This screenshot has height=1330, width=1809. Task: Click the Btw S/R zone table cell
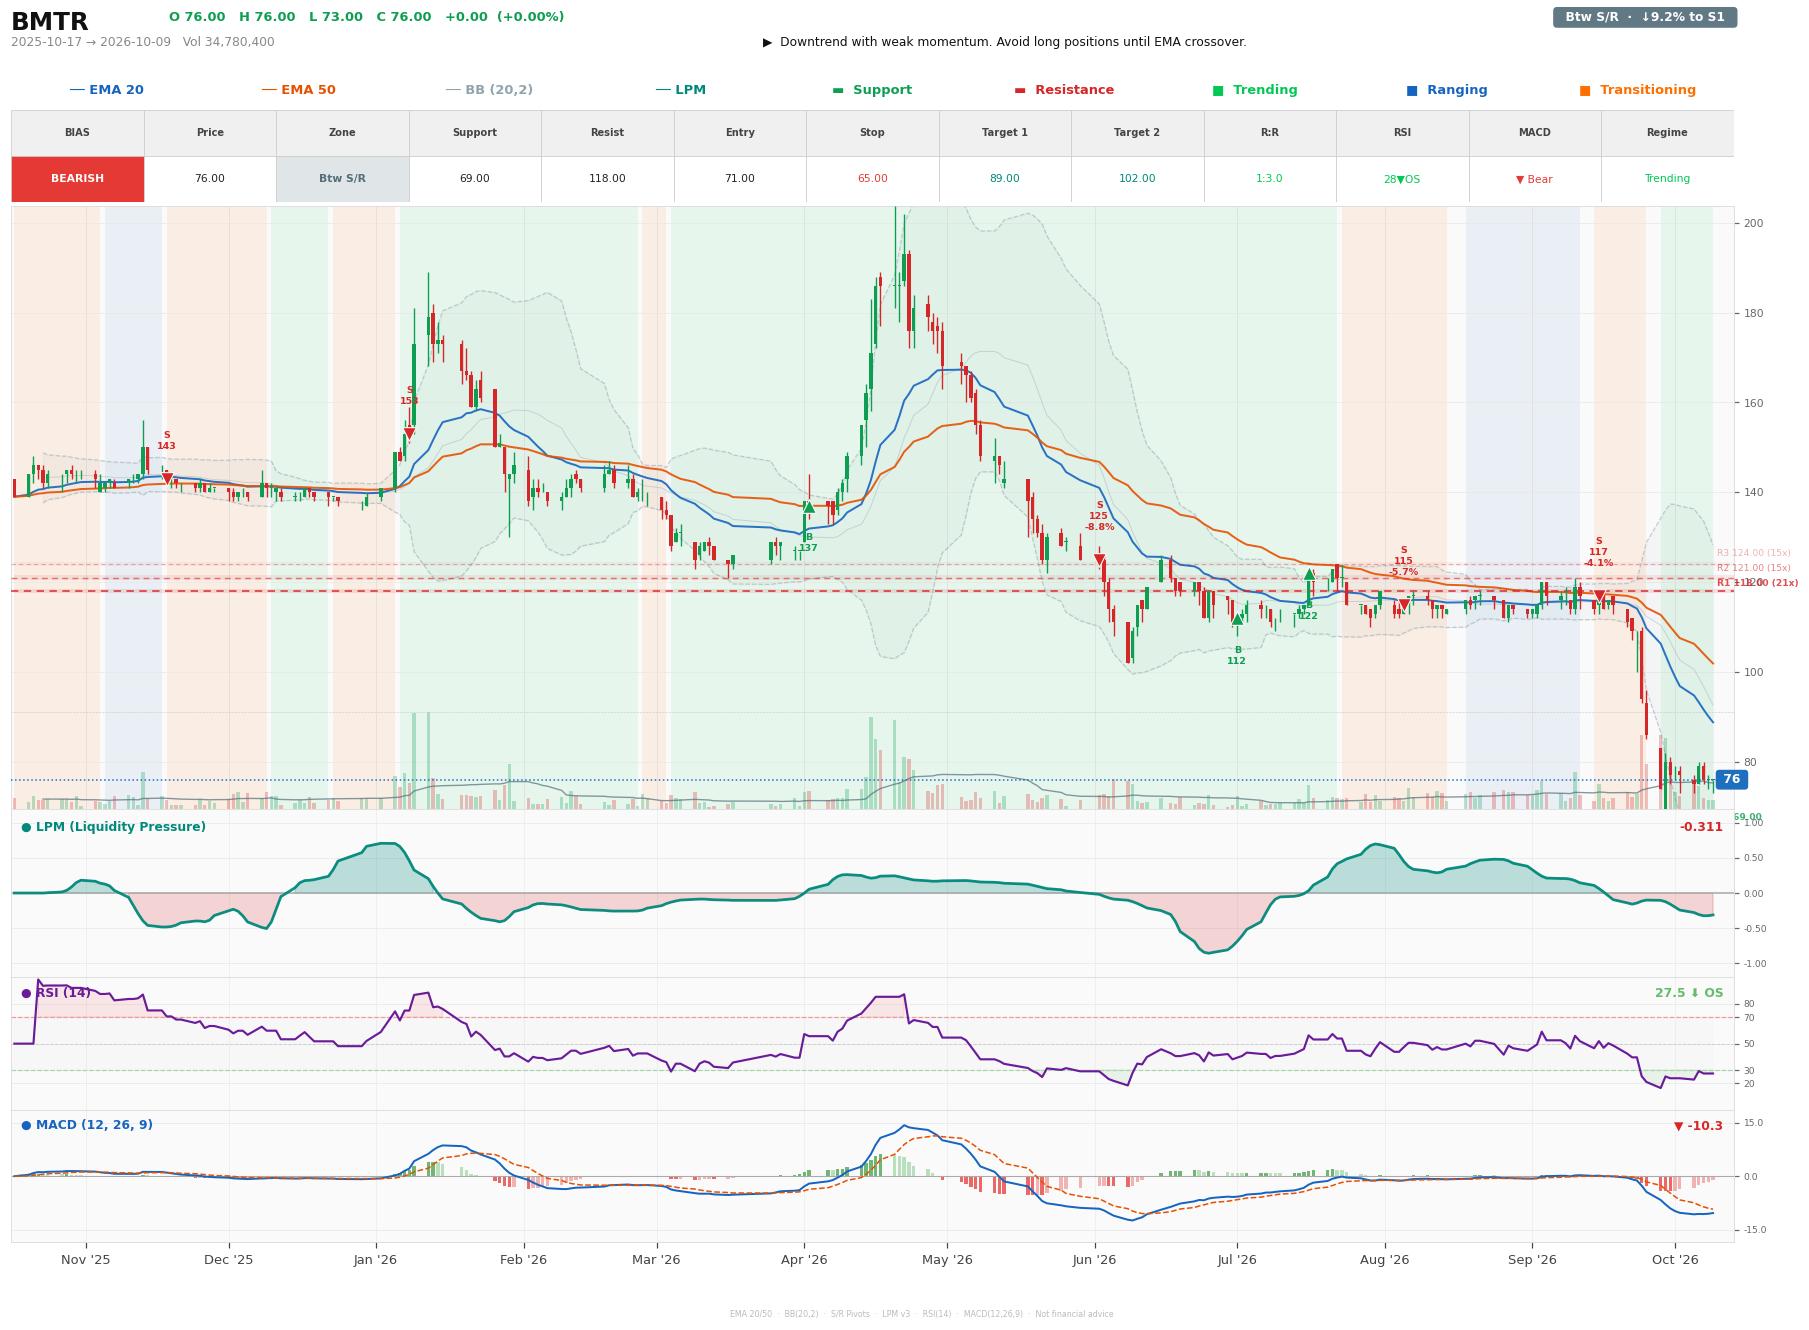342,179
